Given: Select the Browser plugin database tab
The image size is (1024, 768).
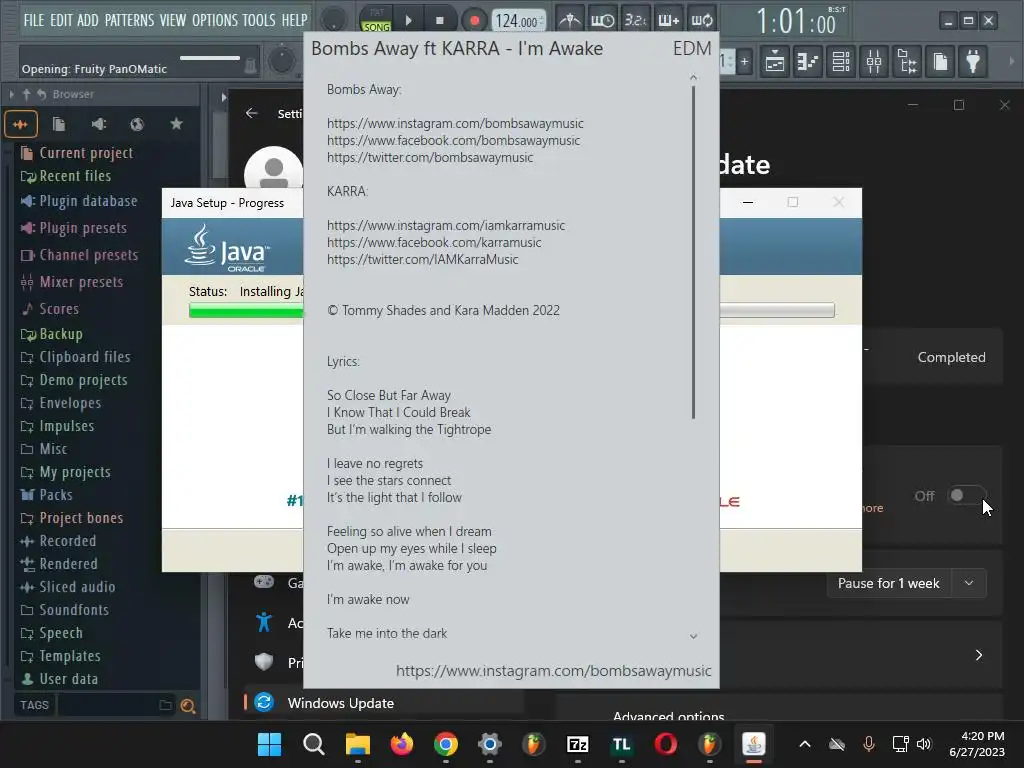Looking at the screenshot, I should point(99,124).
